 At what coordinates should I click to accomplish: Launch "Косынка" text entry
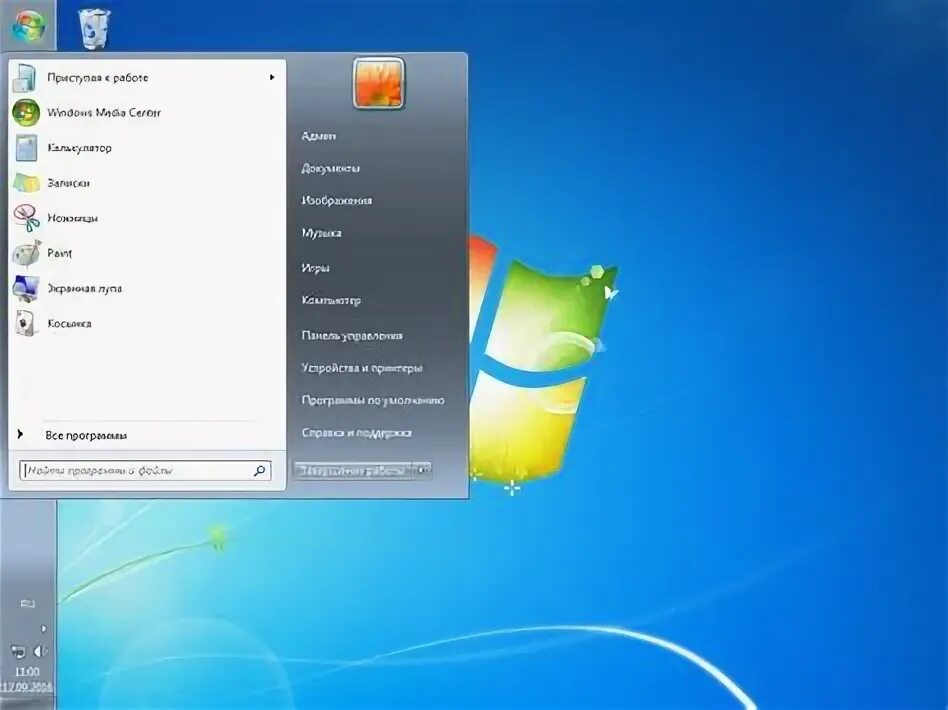click(x=69, y=324)
